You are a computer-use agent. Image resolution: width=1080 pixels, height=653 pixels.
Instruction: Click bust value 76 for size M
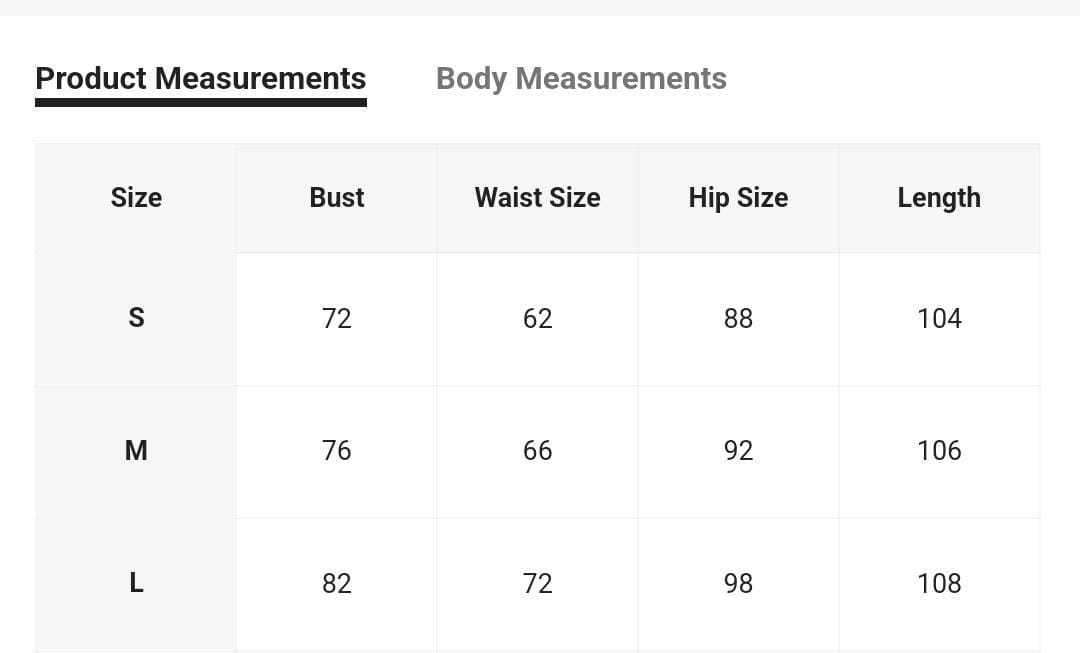pos(337,450)
